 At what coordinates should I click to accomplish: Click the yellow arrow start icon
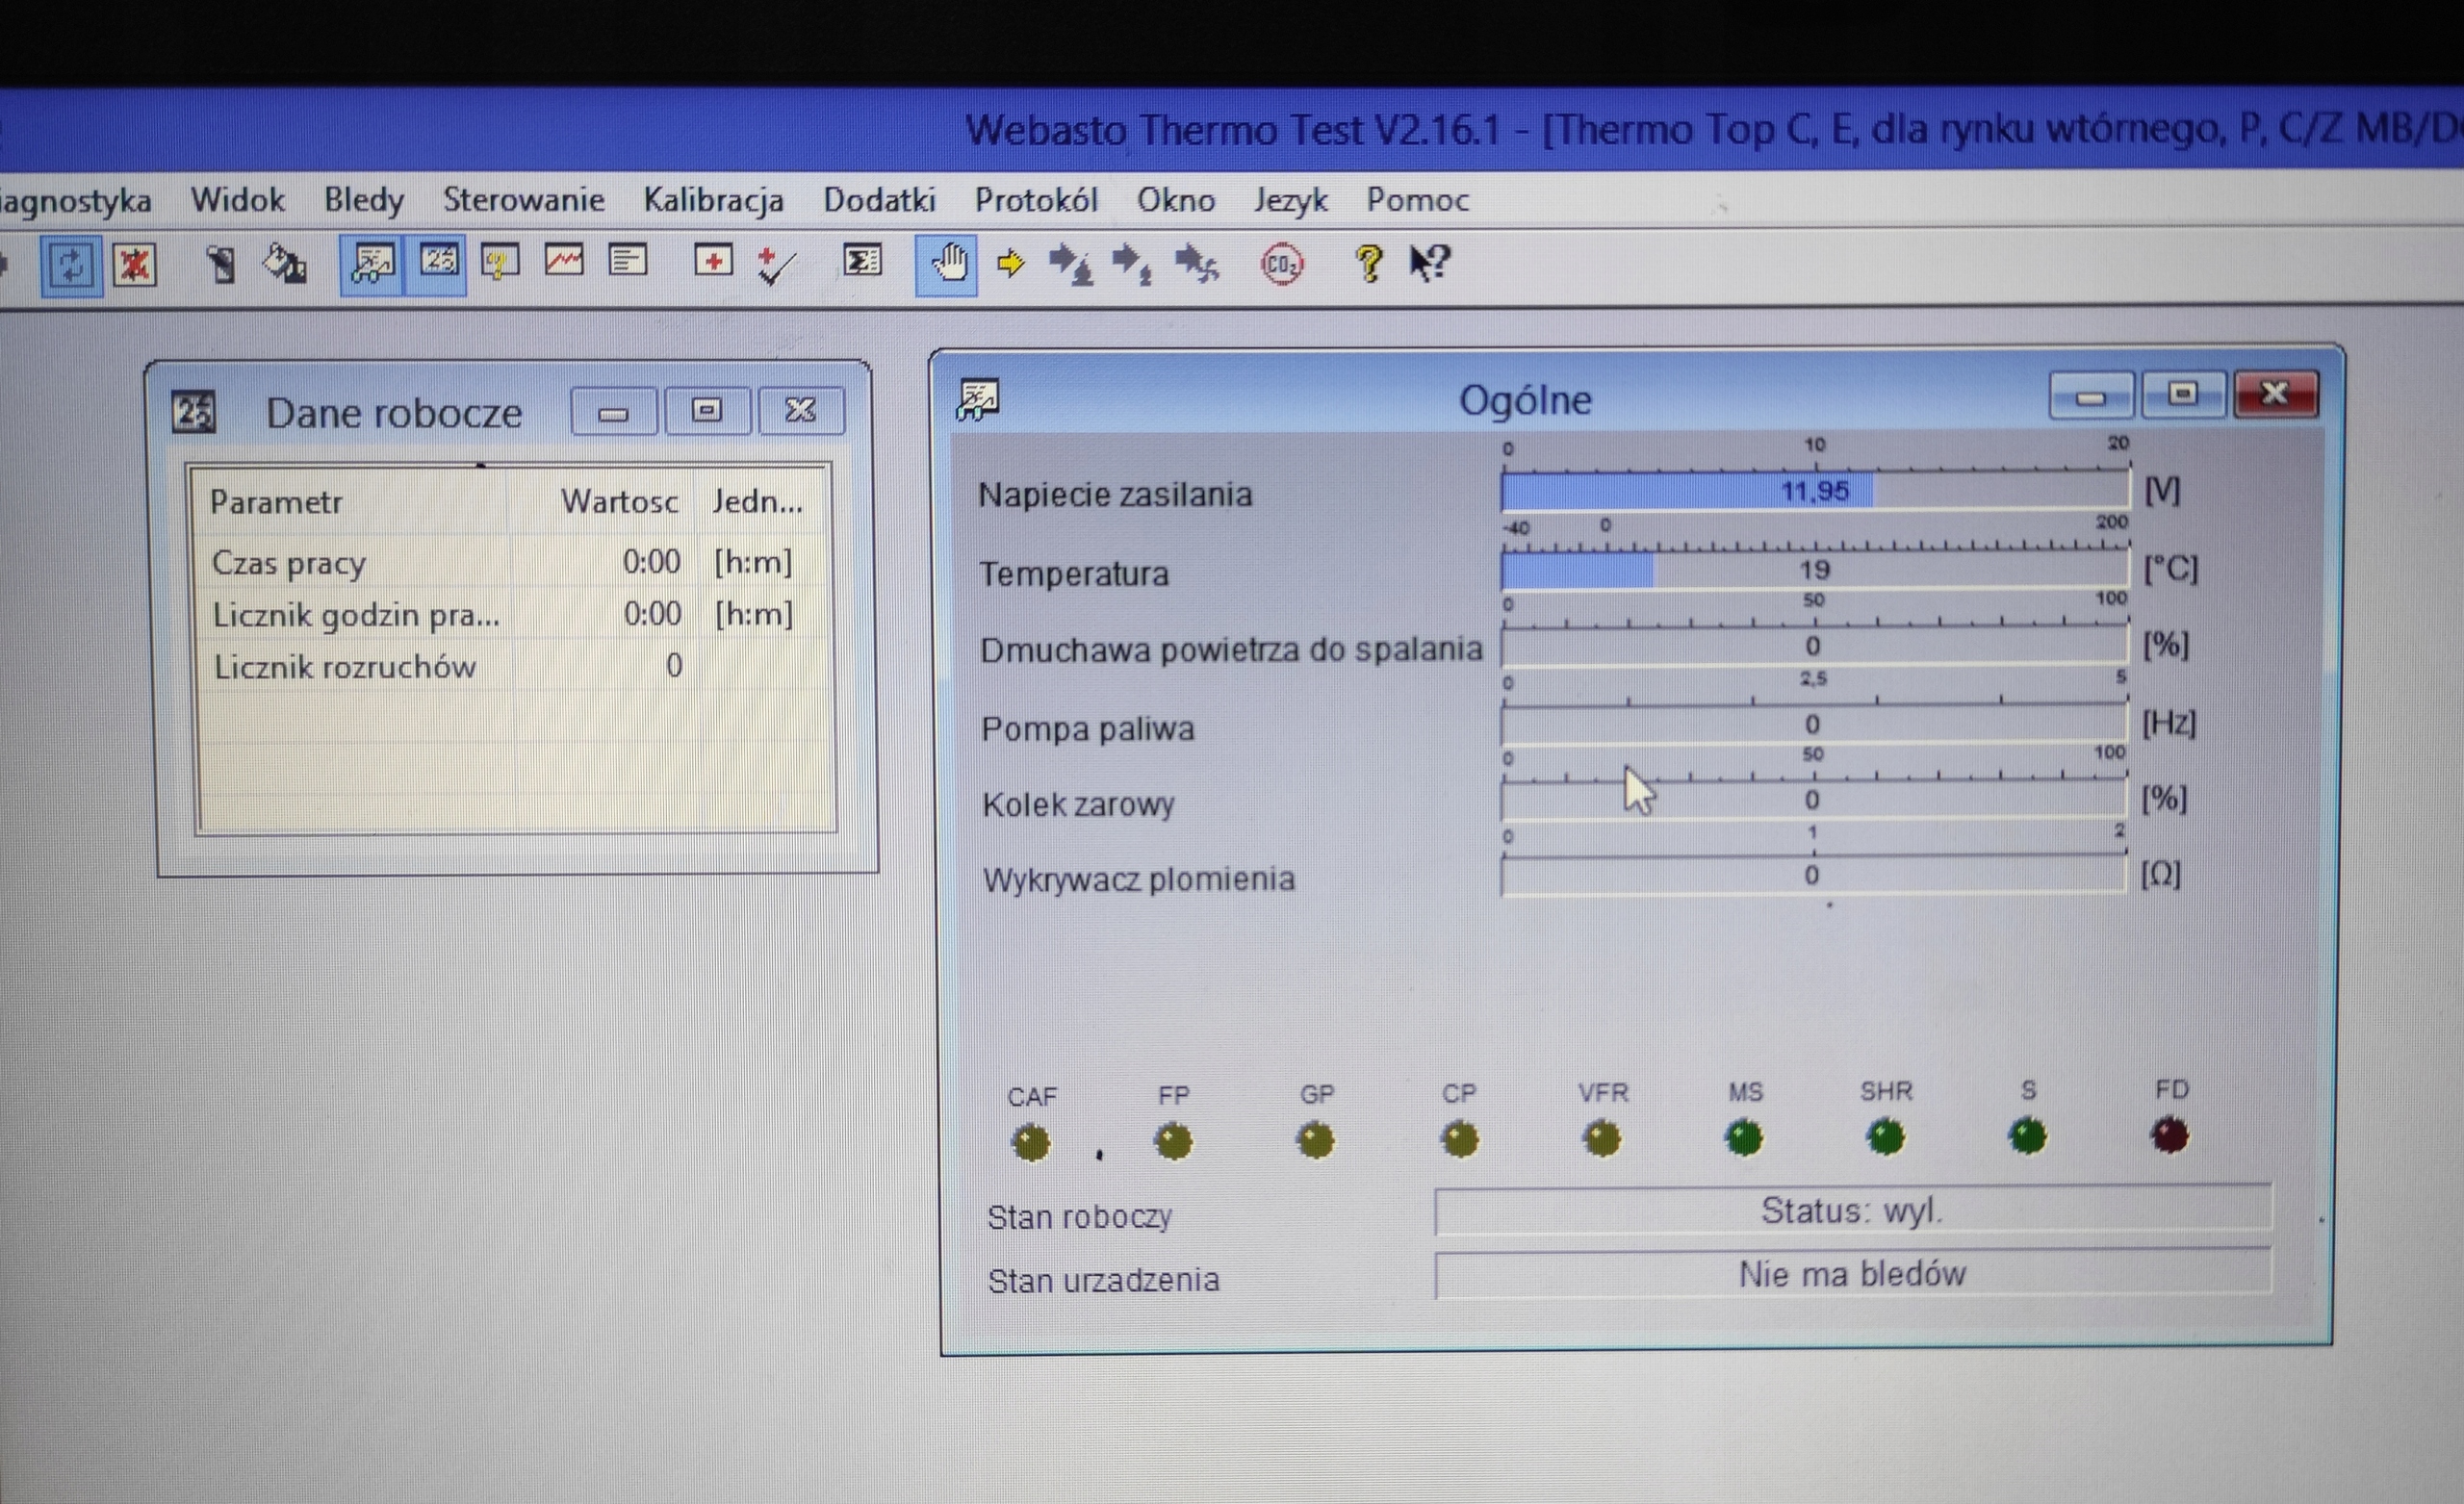coord(1011,264)
